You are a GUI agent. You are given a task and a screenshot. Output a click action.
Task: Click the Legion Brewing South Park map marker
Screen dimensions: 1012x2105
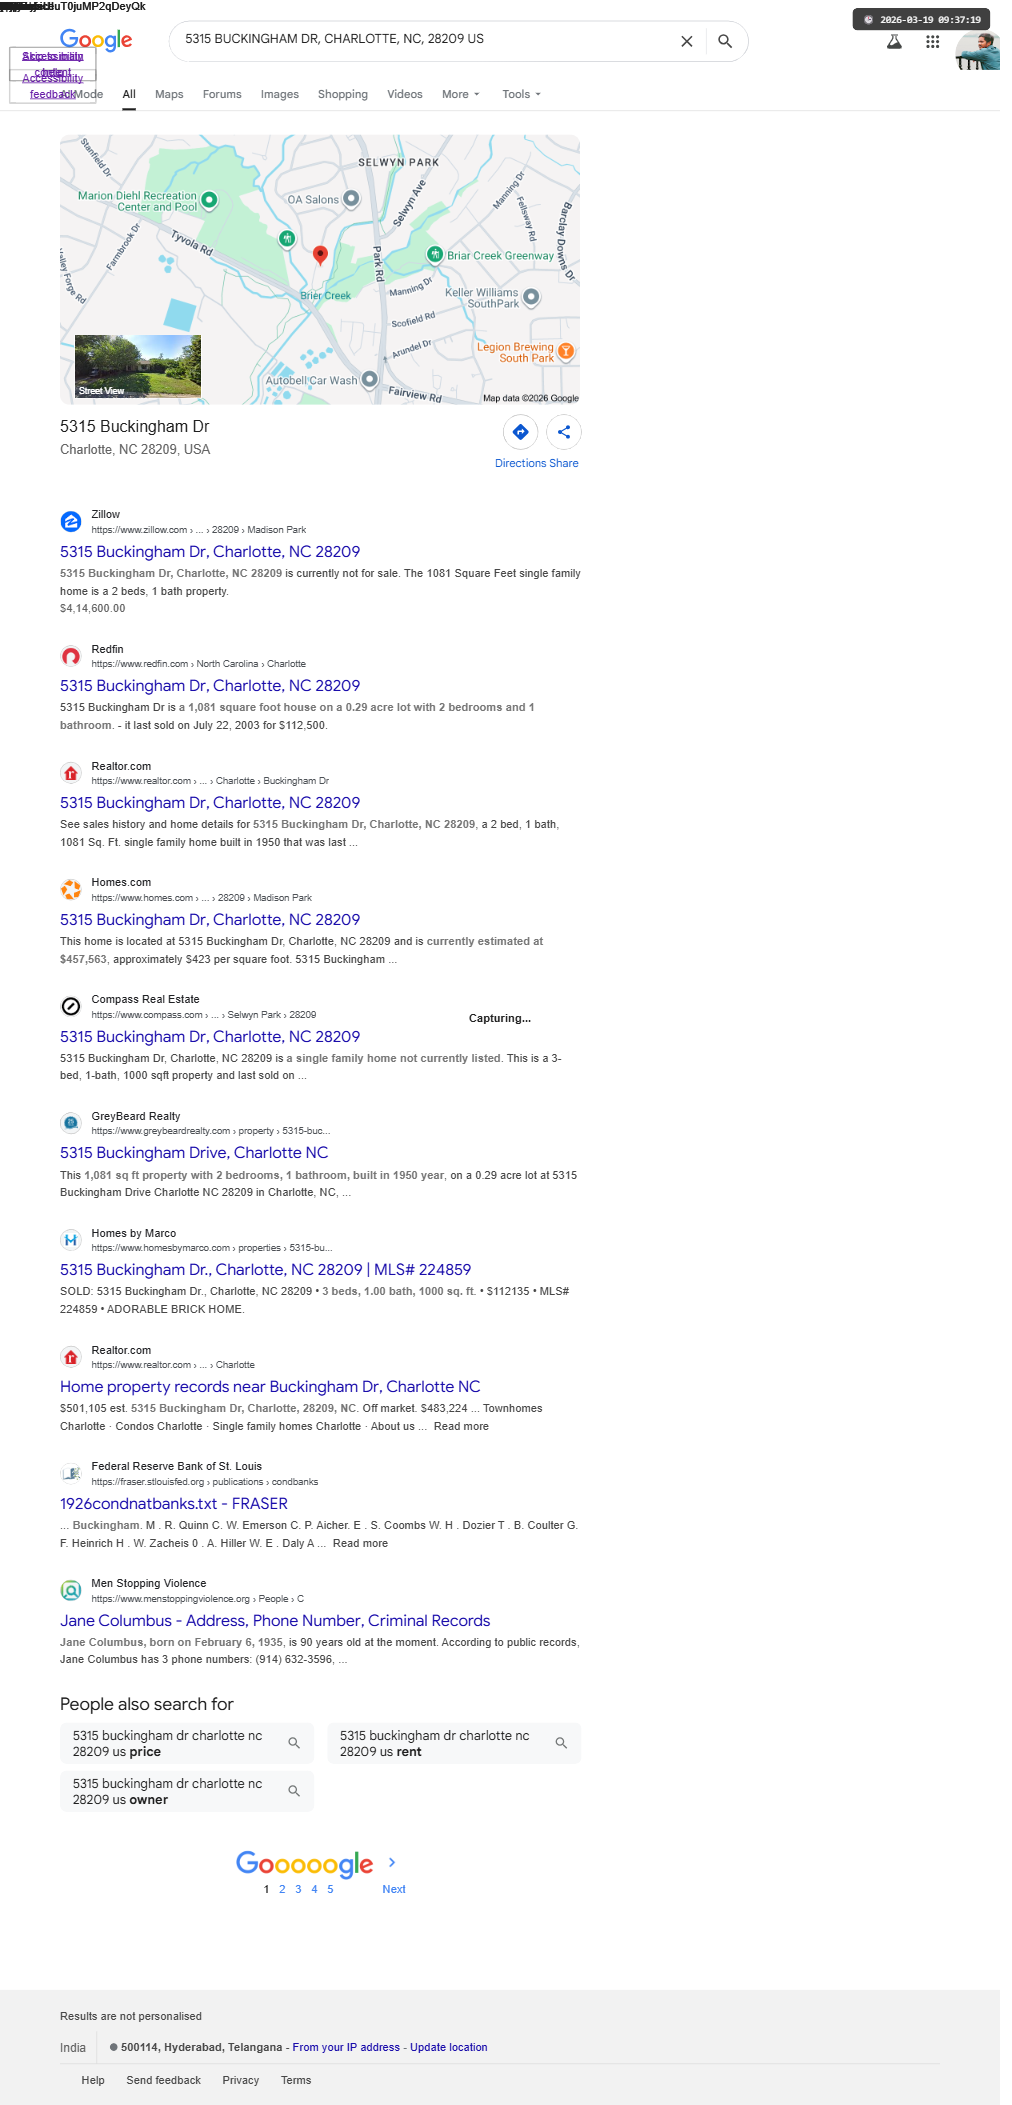pos(565,351)
